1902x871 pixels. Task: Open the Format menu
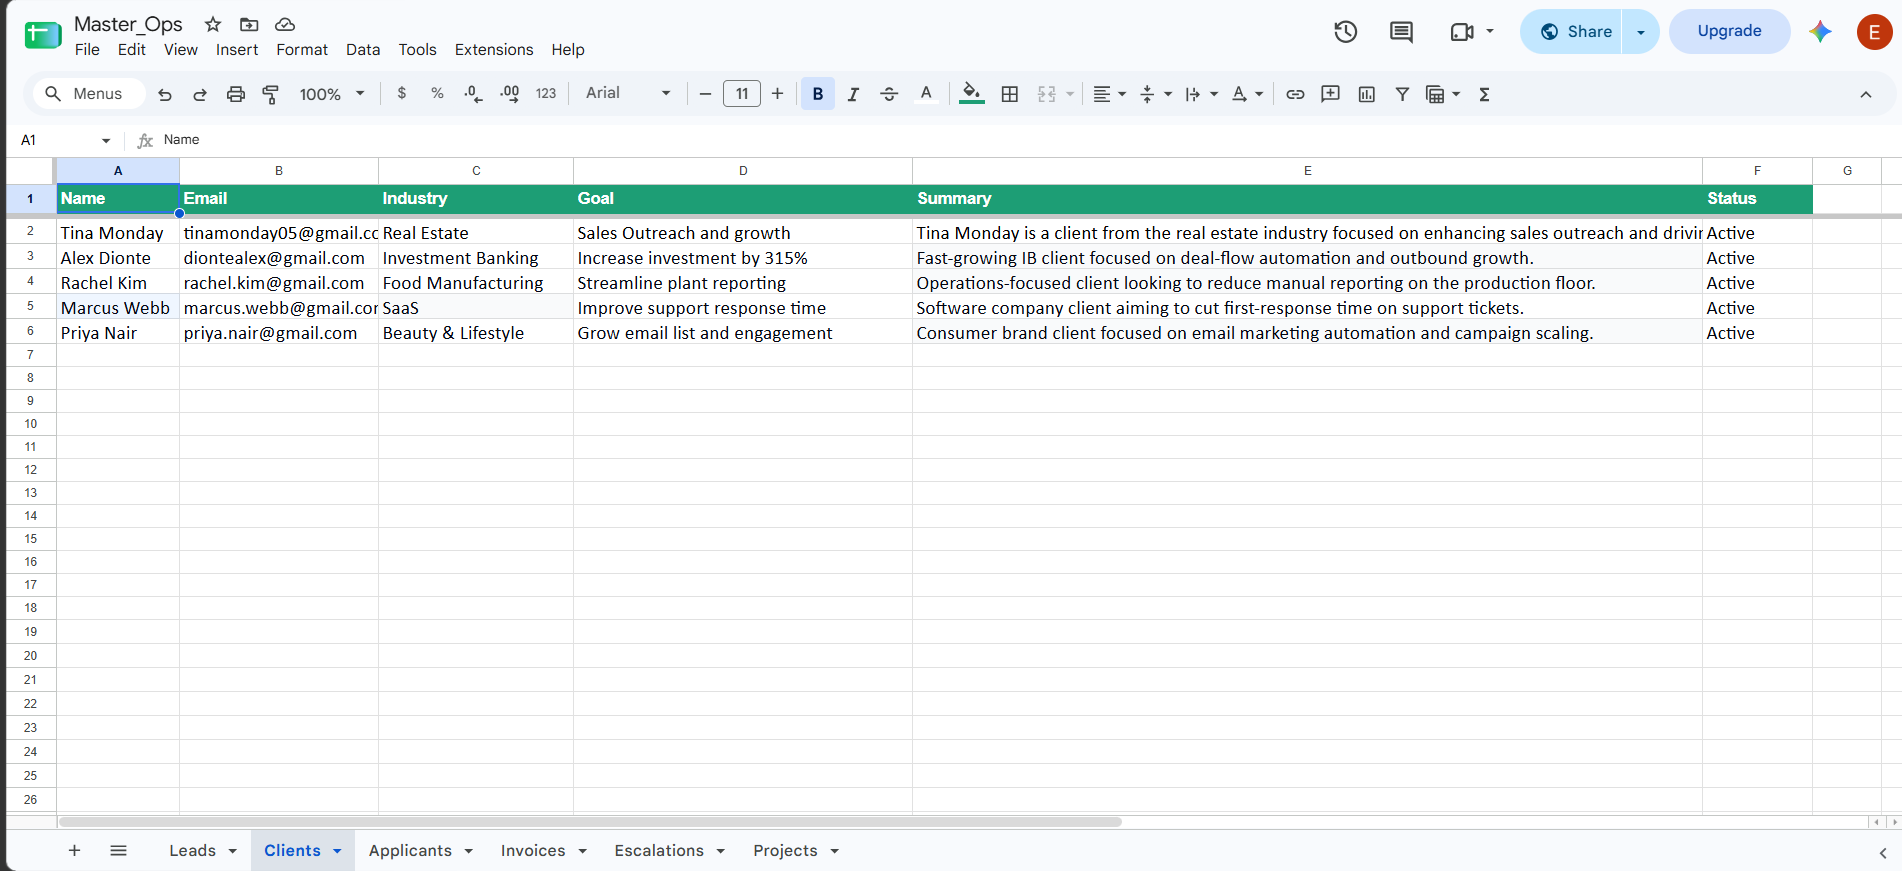[x=302, y=50]
